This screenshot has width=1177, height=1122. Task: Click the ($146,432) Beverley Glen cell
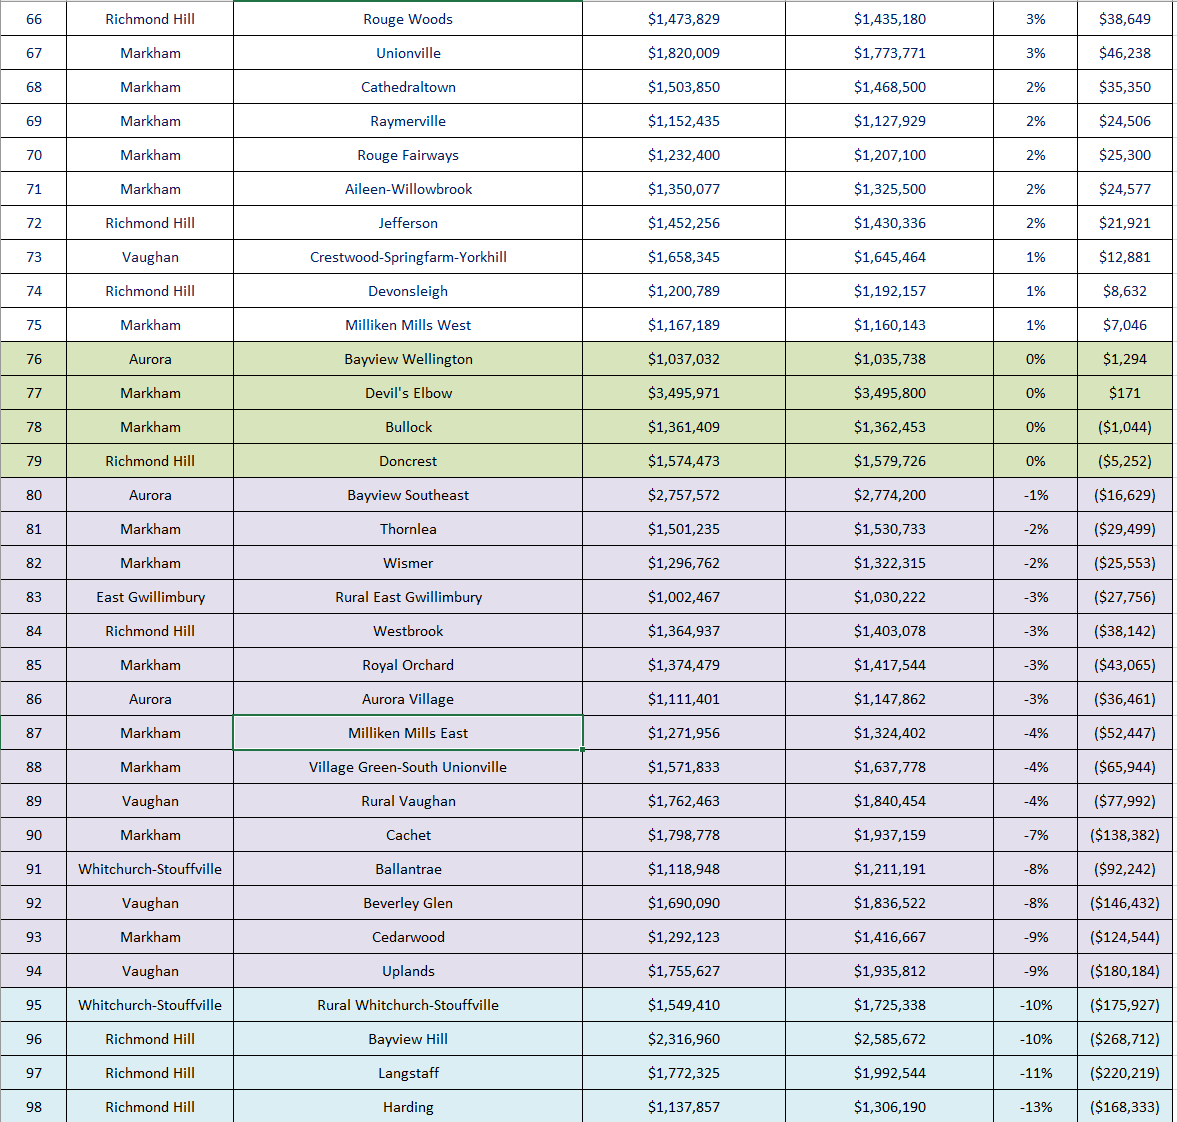pyautogui.click(x=1124, y=903)
